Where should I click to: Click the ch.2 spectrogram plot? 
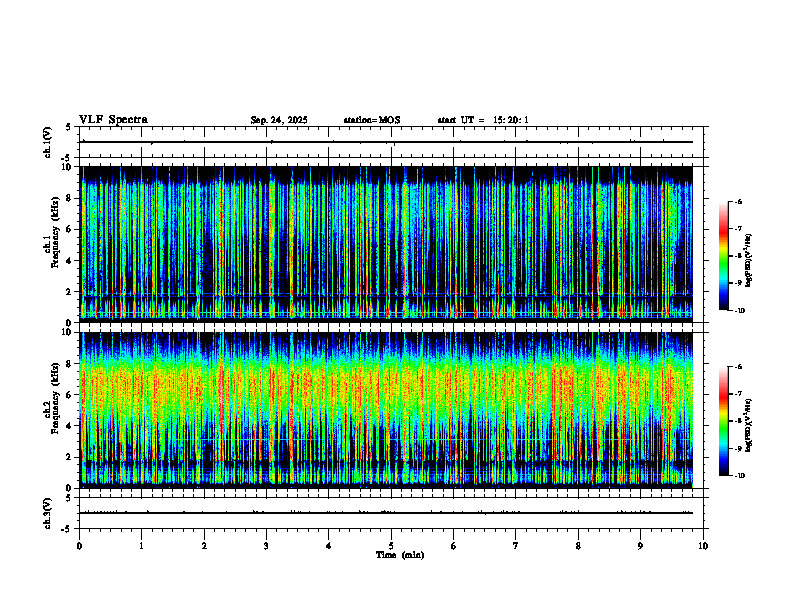(x=386, y=410)
